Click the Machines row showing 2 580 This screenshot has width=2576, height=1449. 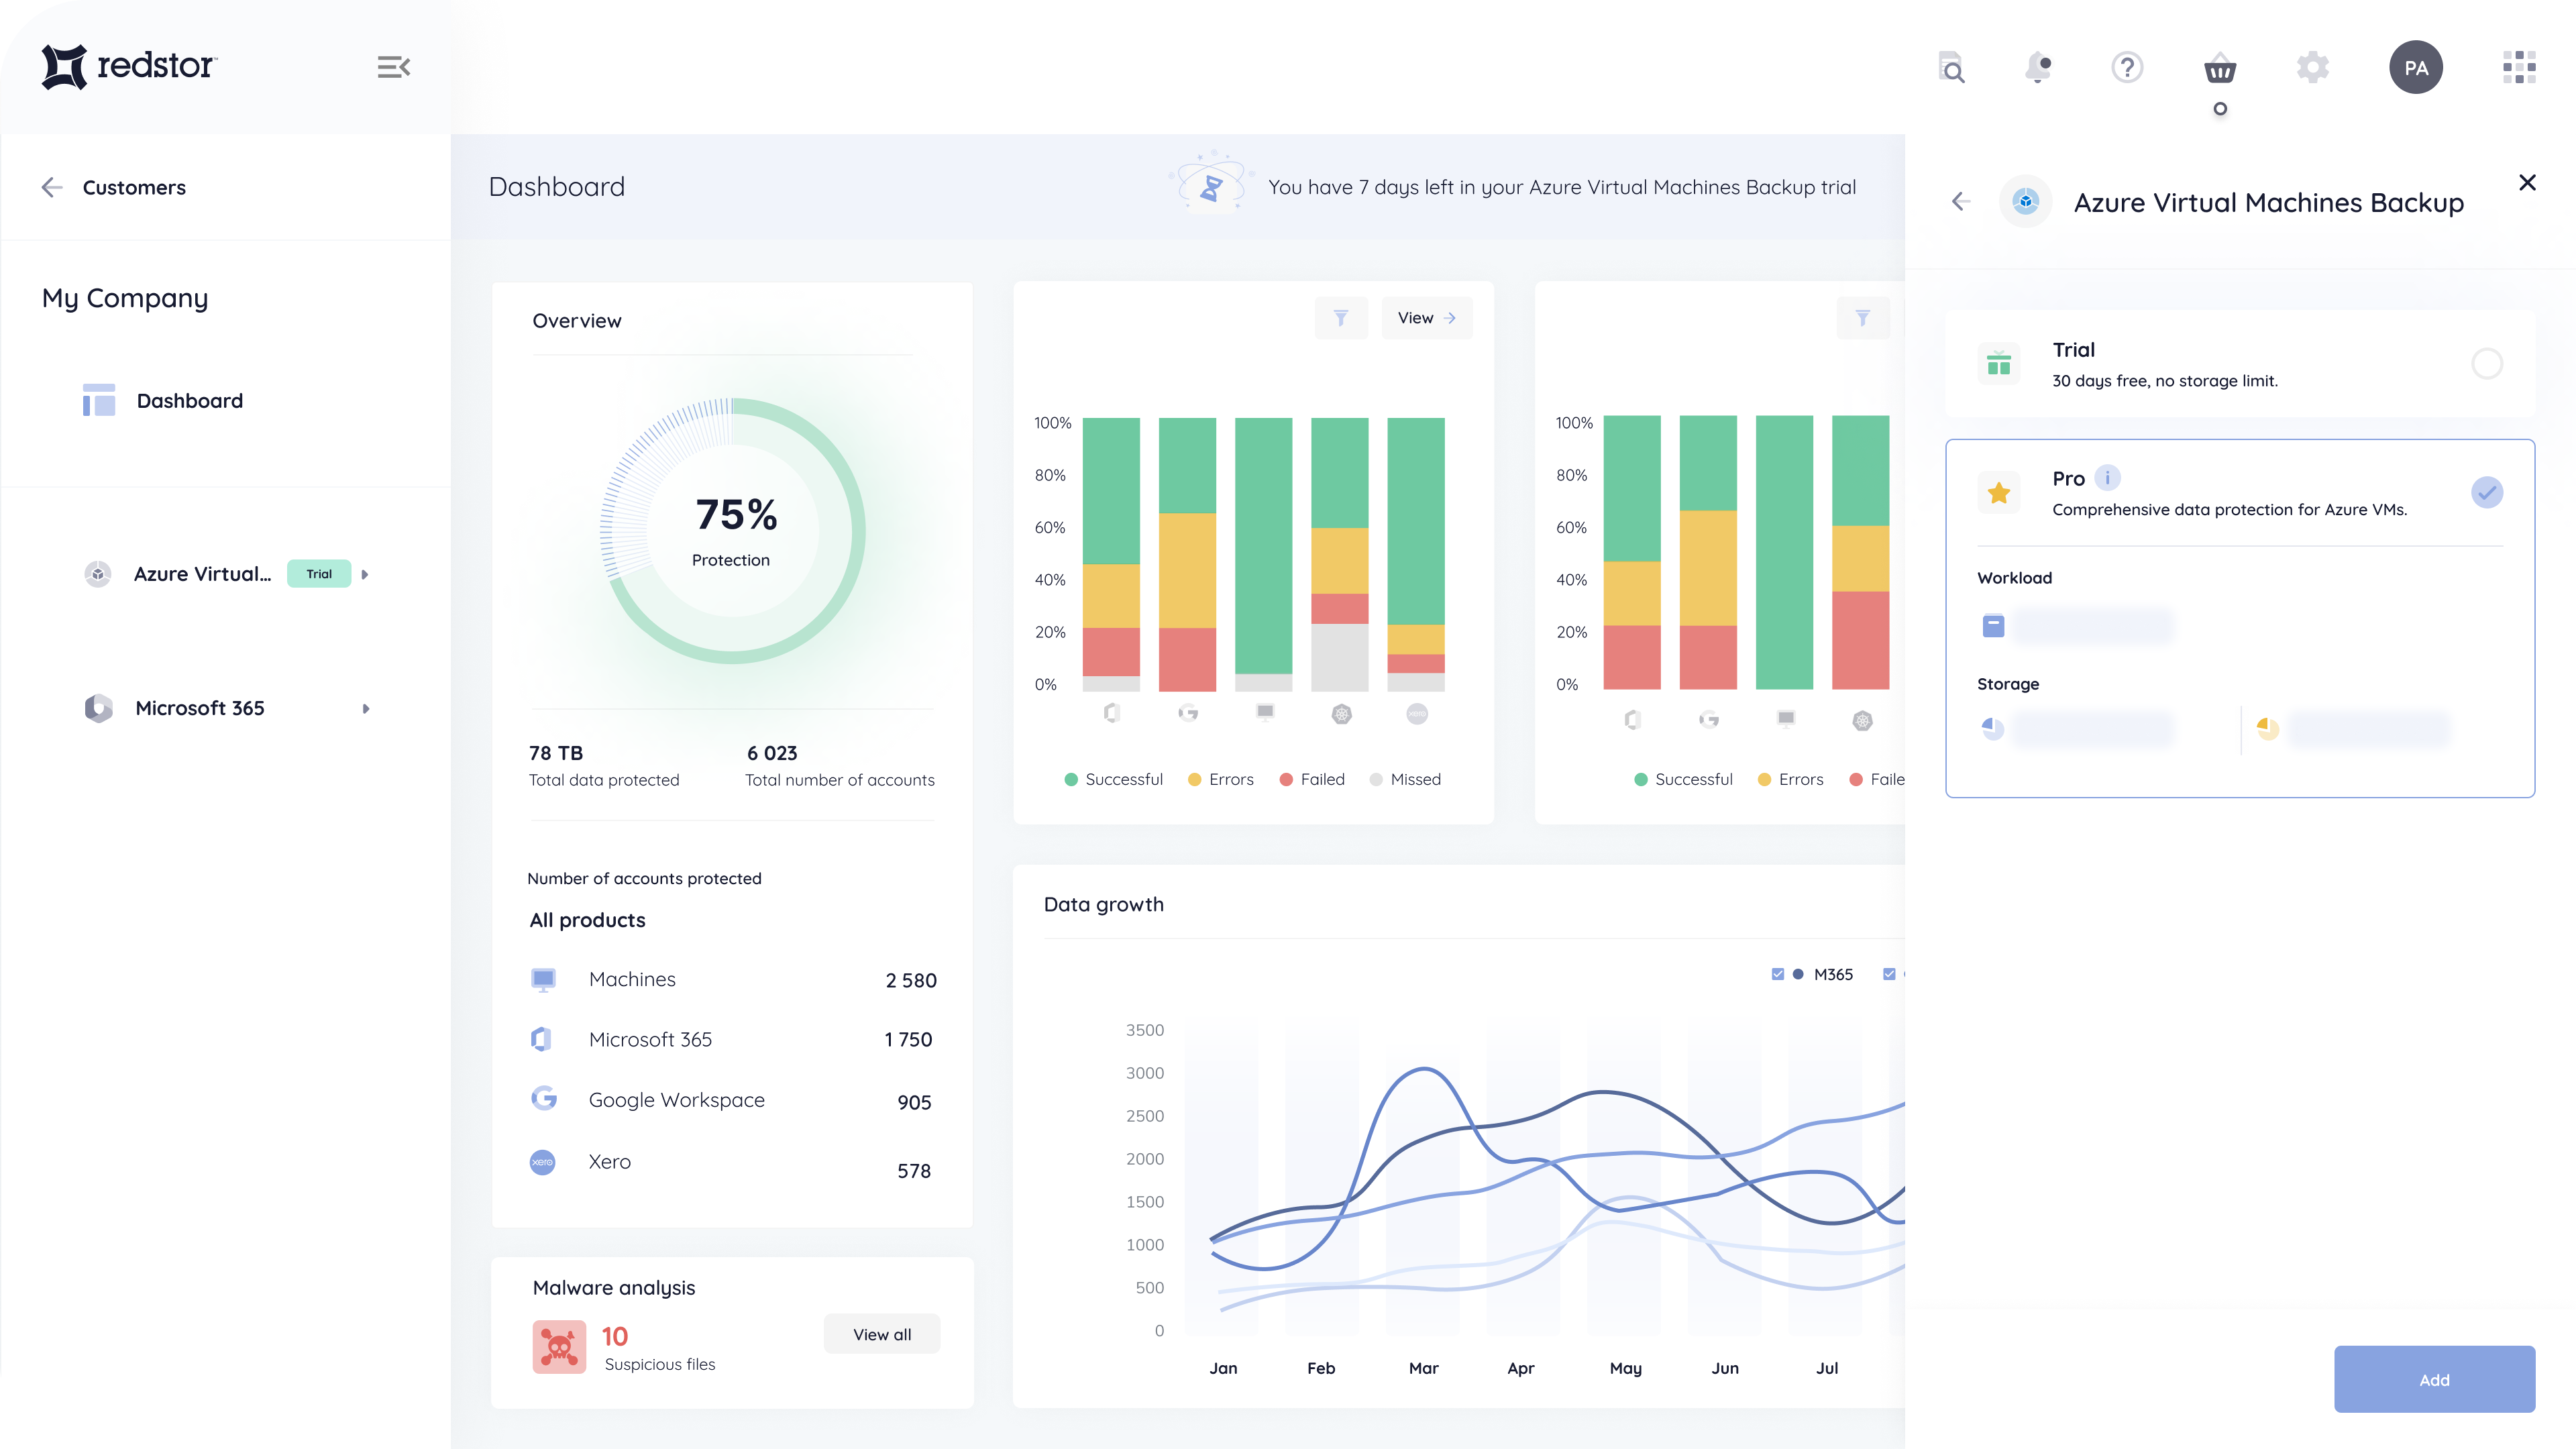pos(733,980)
